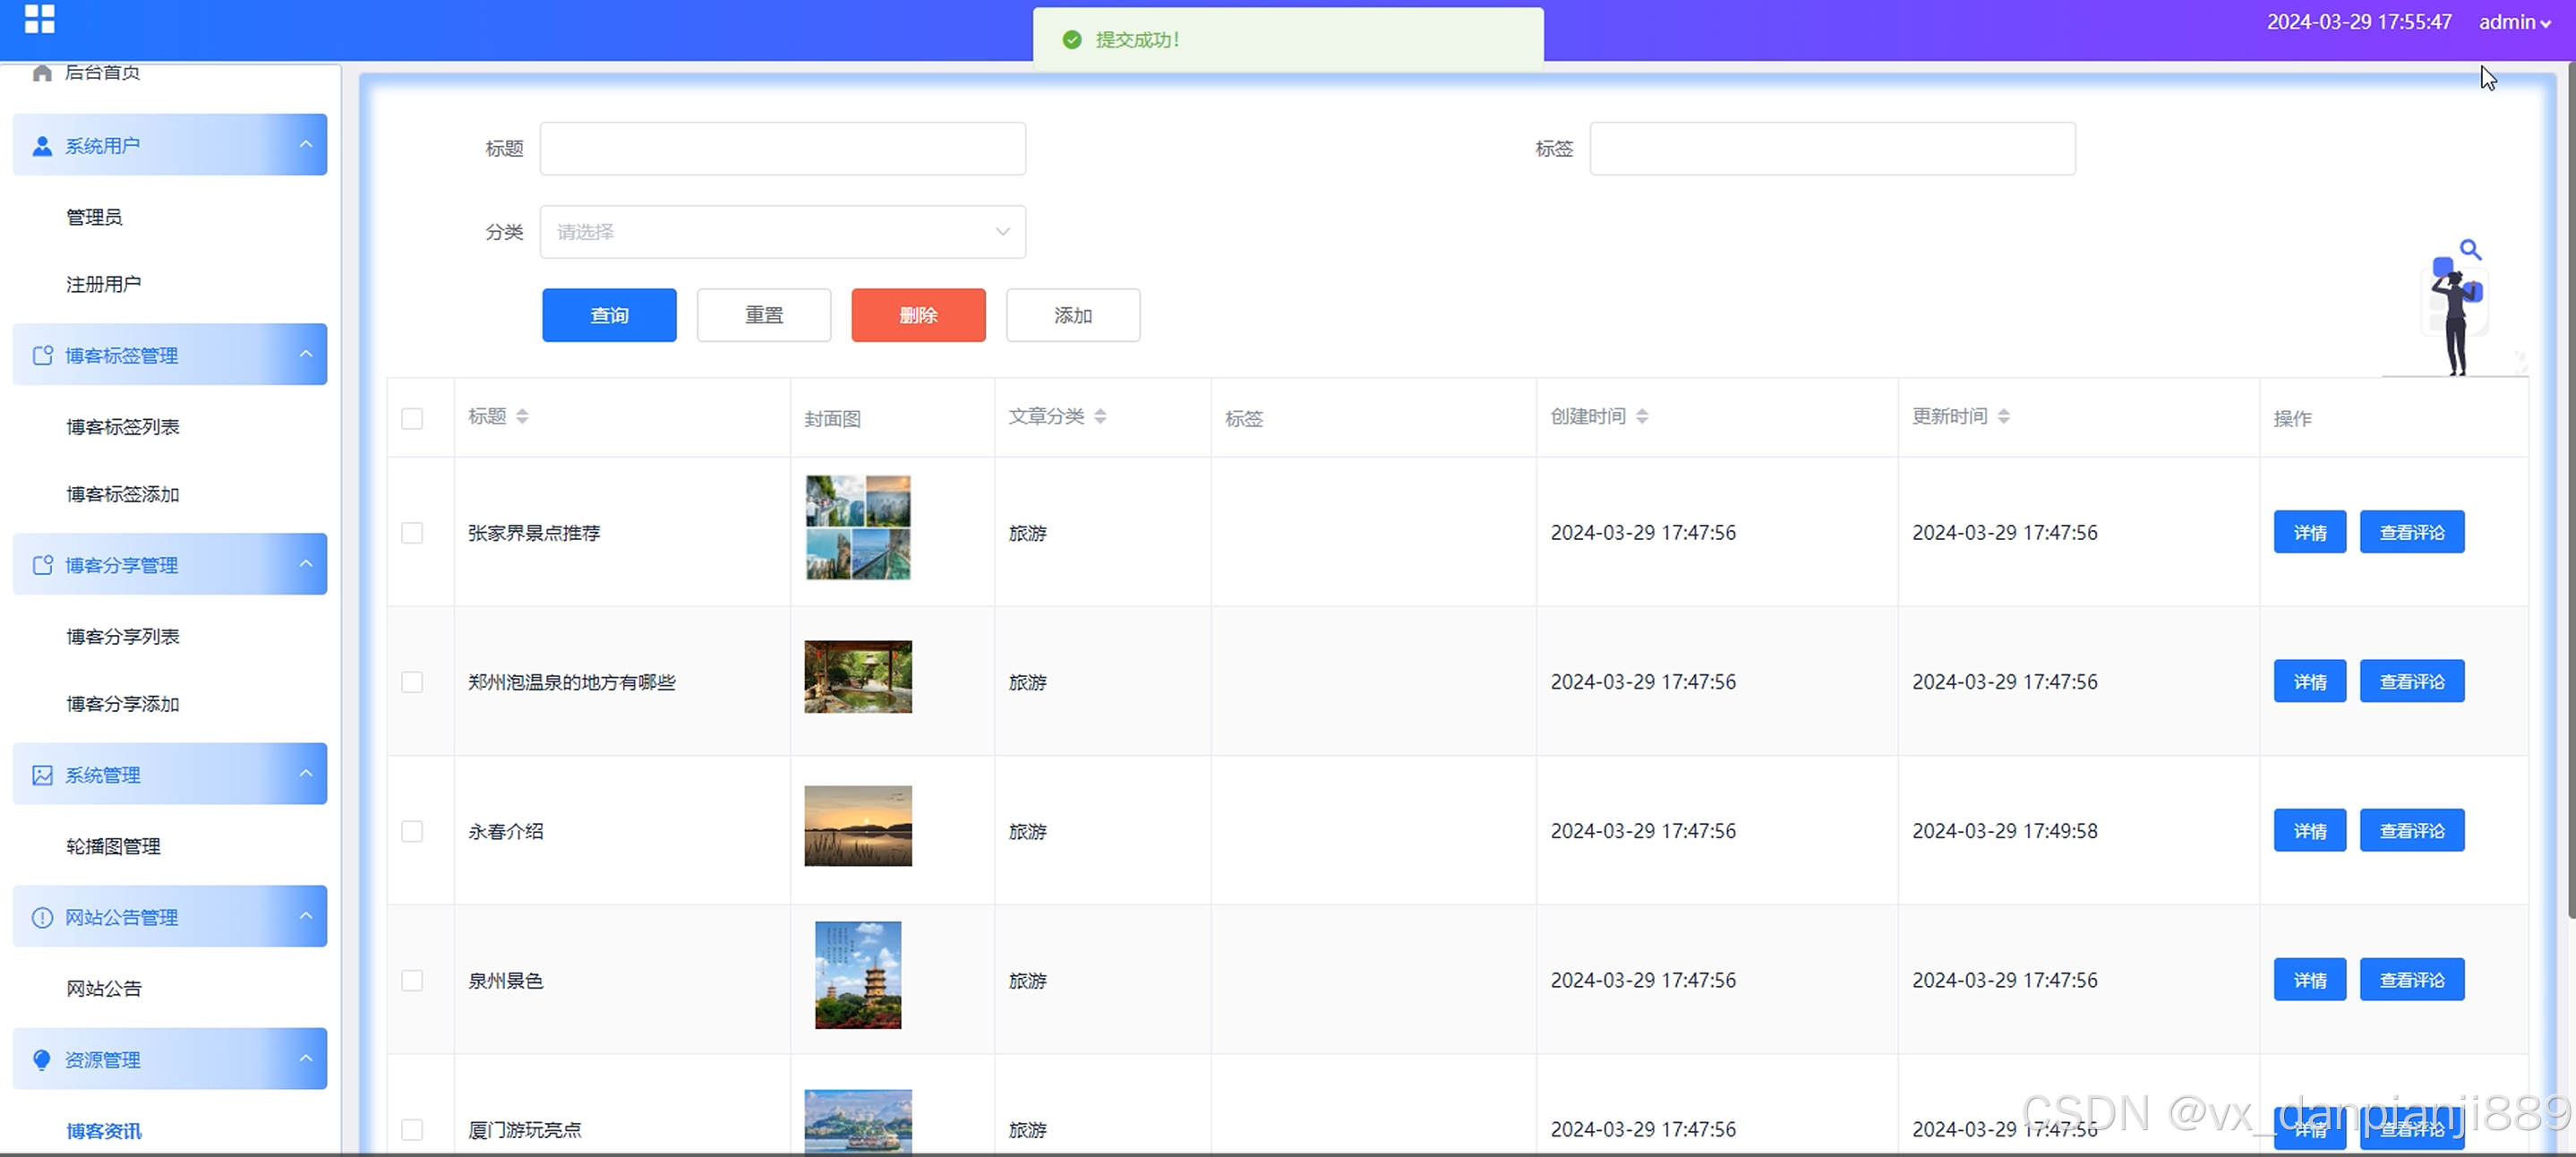Screen dimensions: 2576x1157
Task: Click the 系统管理 image icon
Action: (x=42, y=775)
